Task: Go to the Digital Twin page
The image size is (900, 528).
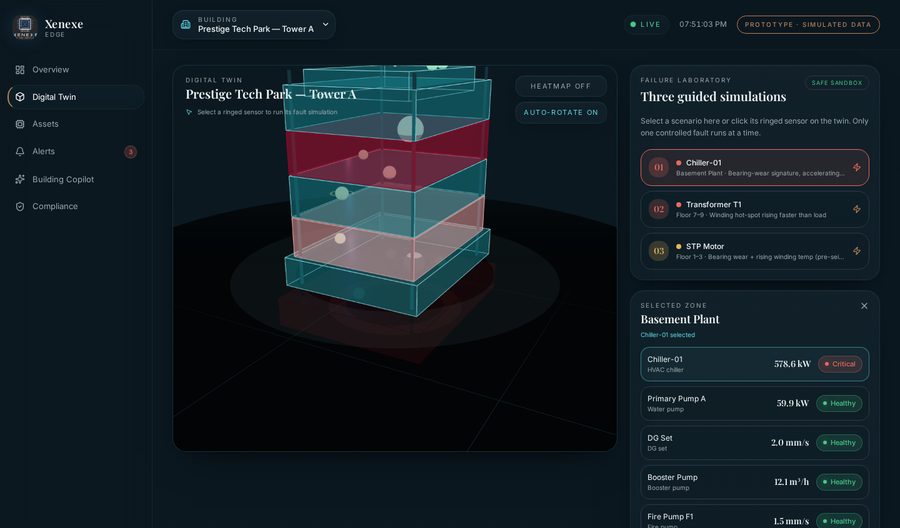Action: (x=76, y=97)
